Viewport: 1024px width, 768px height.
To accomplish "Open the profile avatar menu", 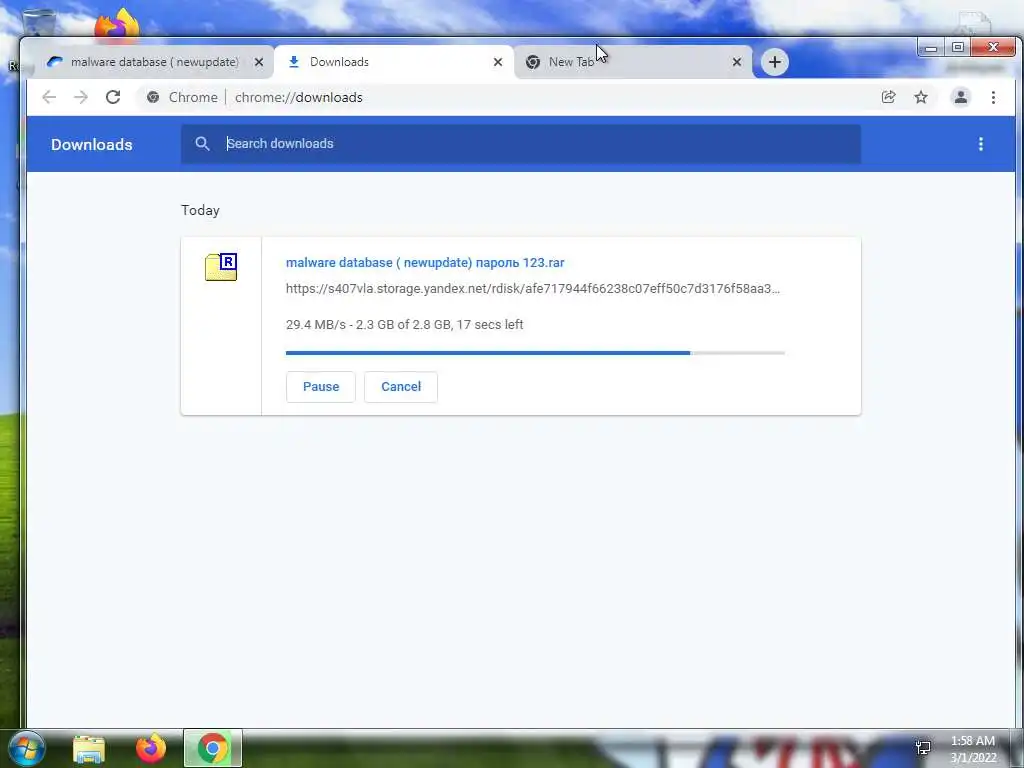I will click(961, 97).
